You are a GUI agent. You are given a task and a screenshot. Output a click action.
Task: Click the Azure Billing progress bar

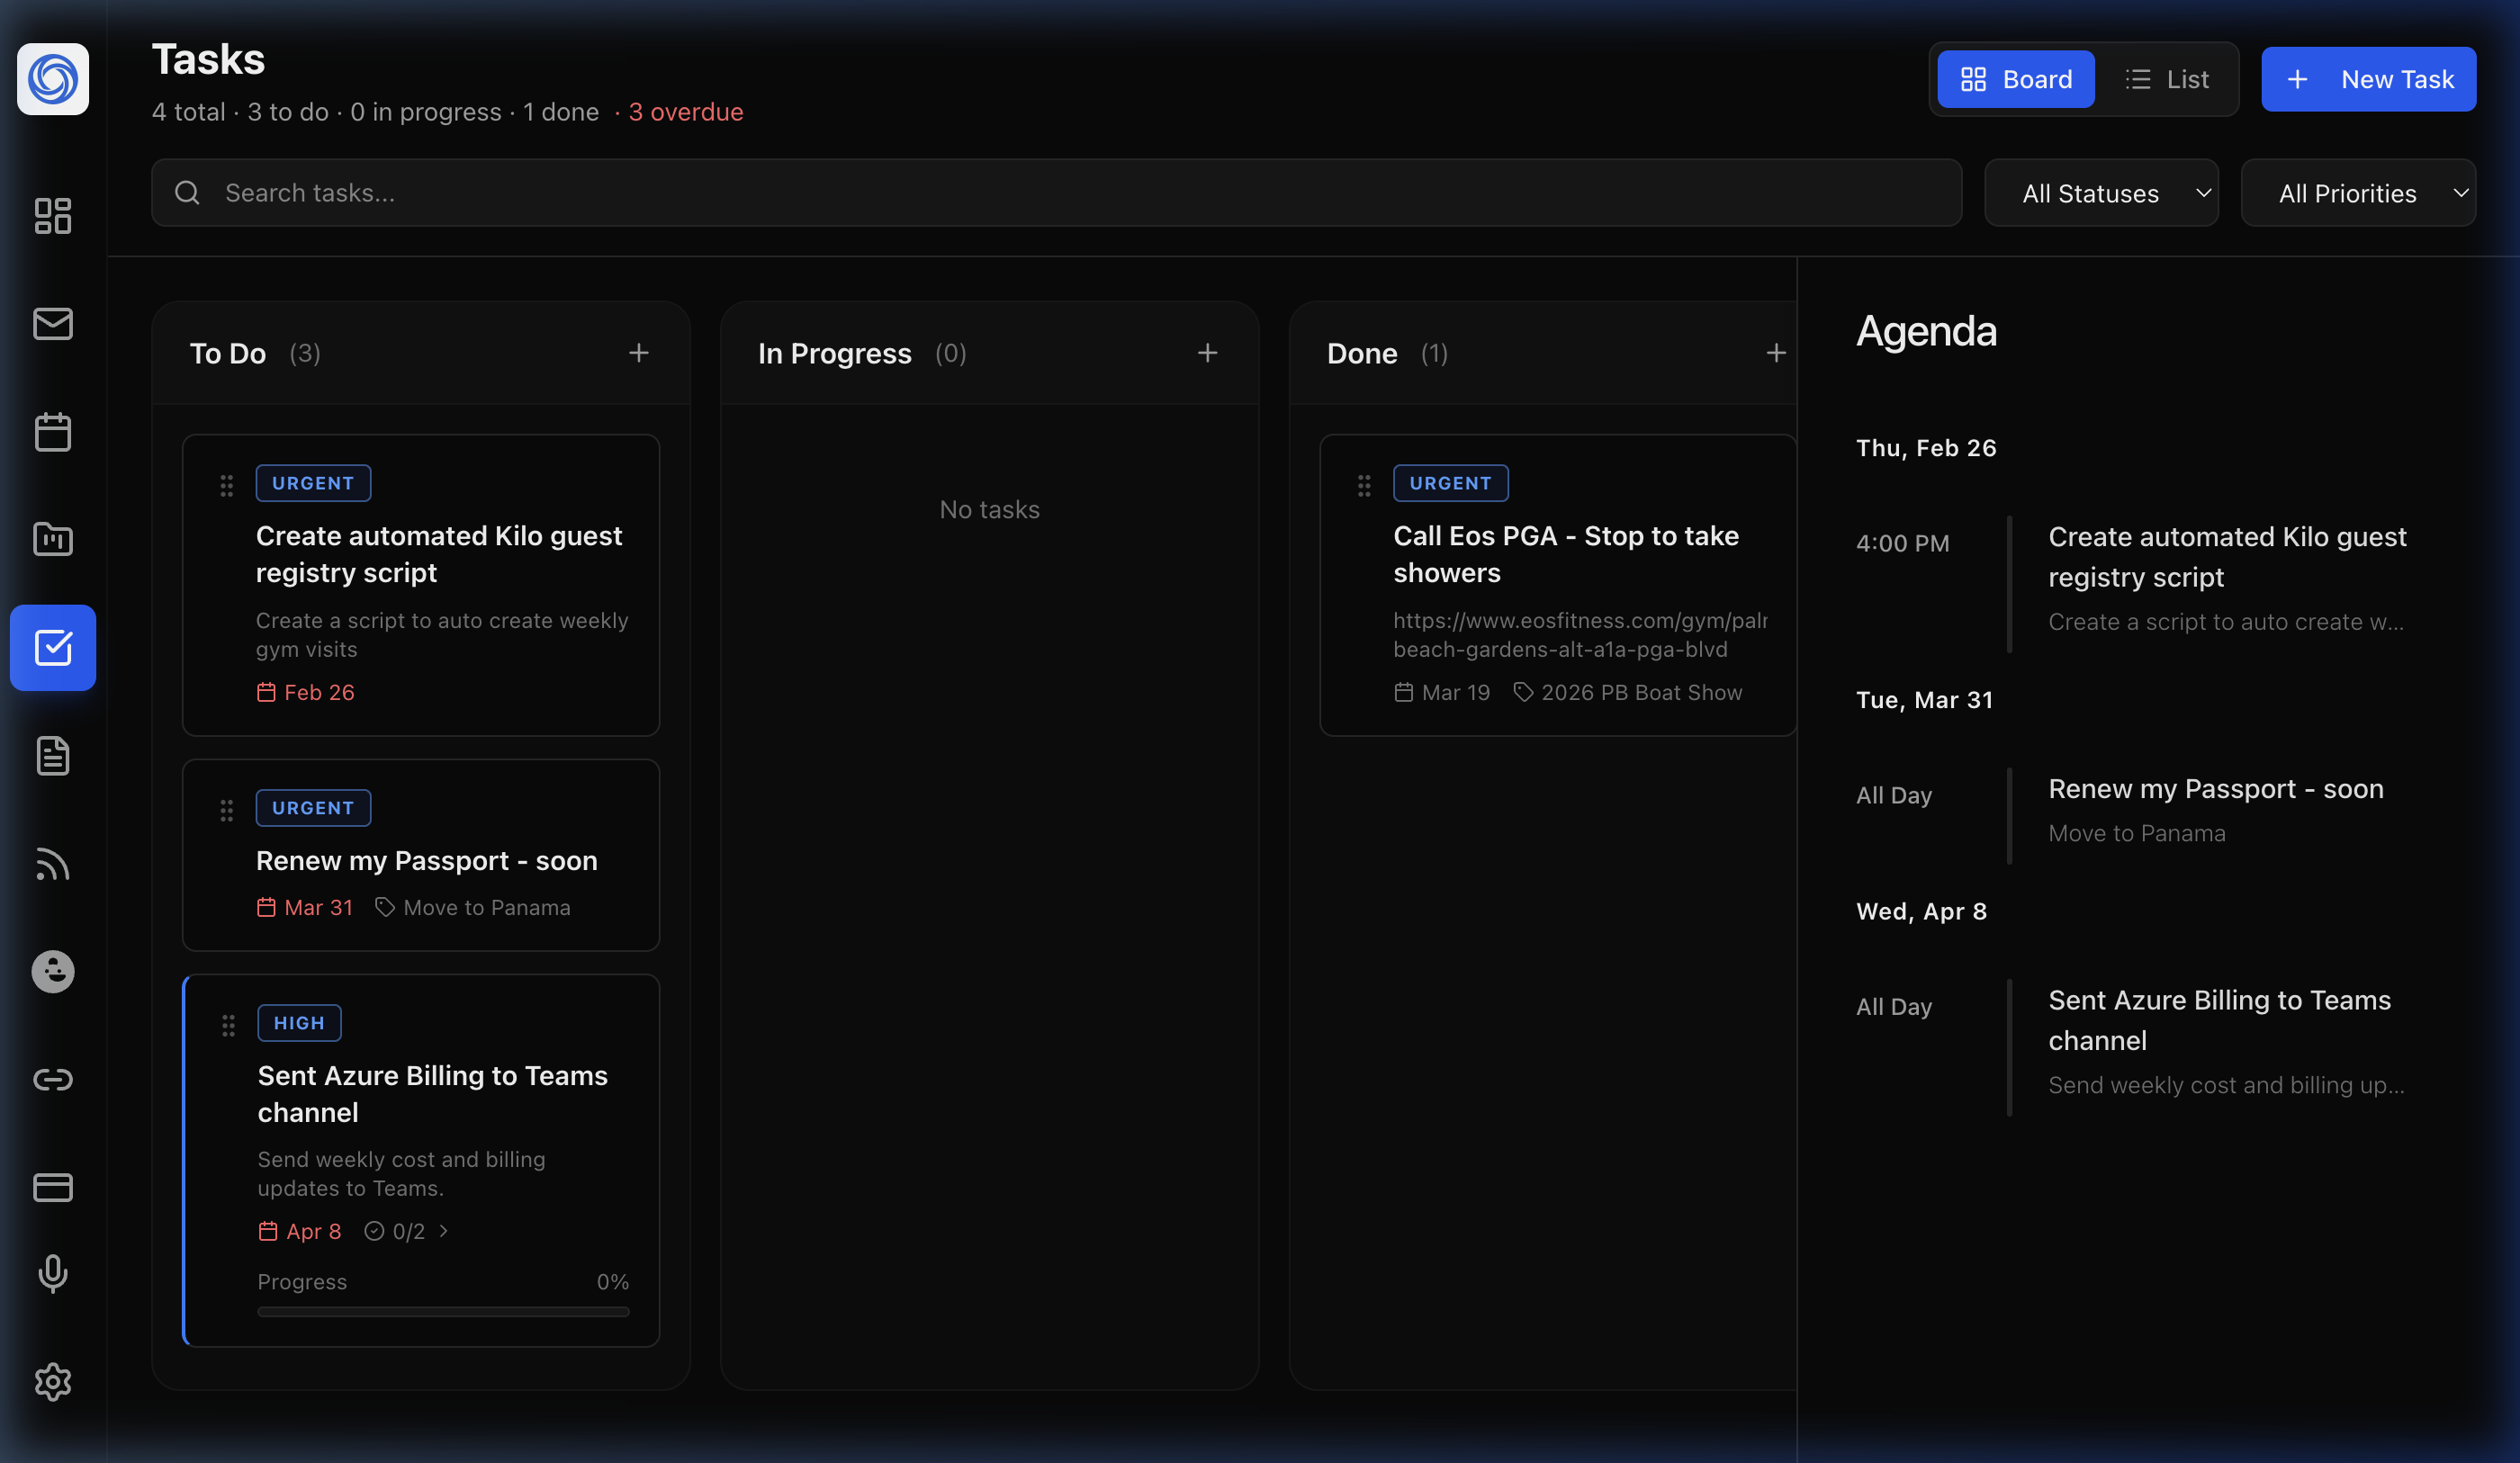point(443,1311)
